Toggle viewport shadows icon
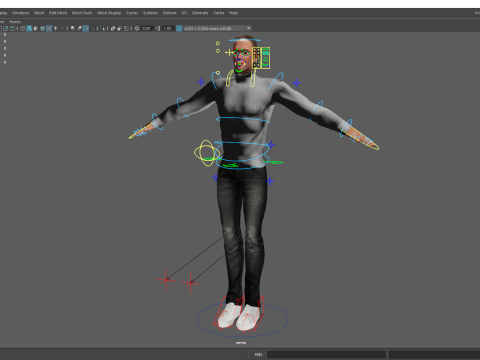The image size is (480, 360). 63,28
